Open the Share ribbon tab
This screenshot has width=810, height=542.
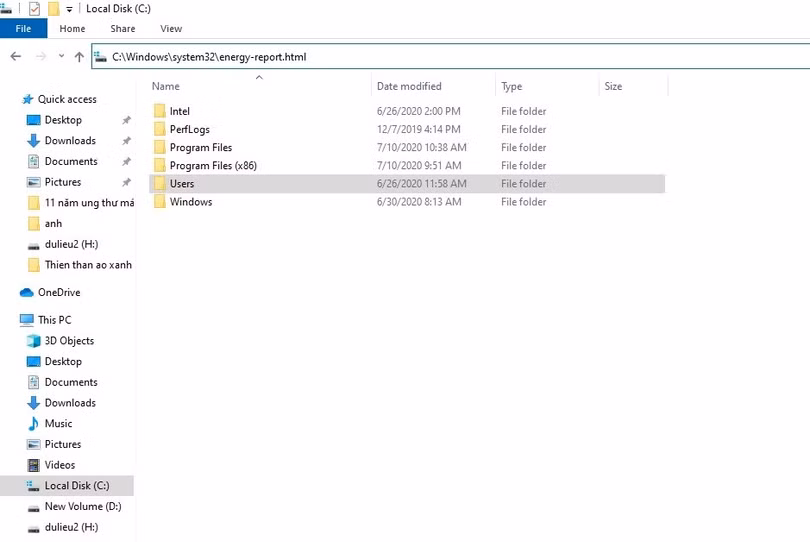(x=123, y=29)
